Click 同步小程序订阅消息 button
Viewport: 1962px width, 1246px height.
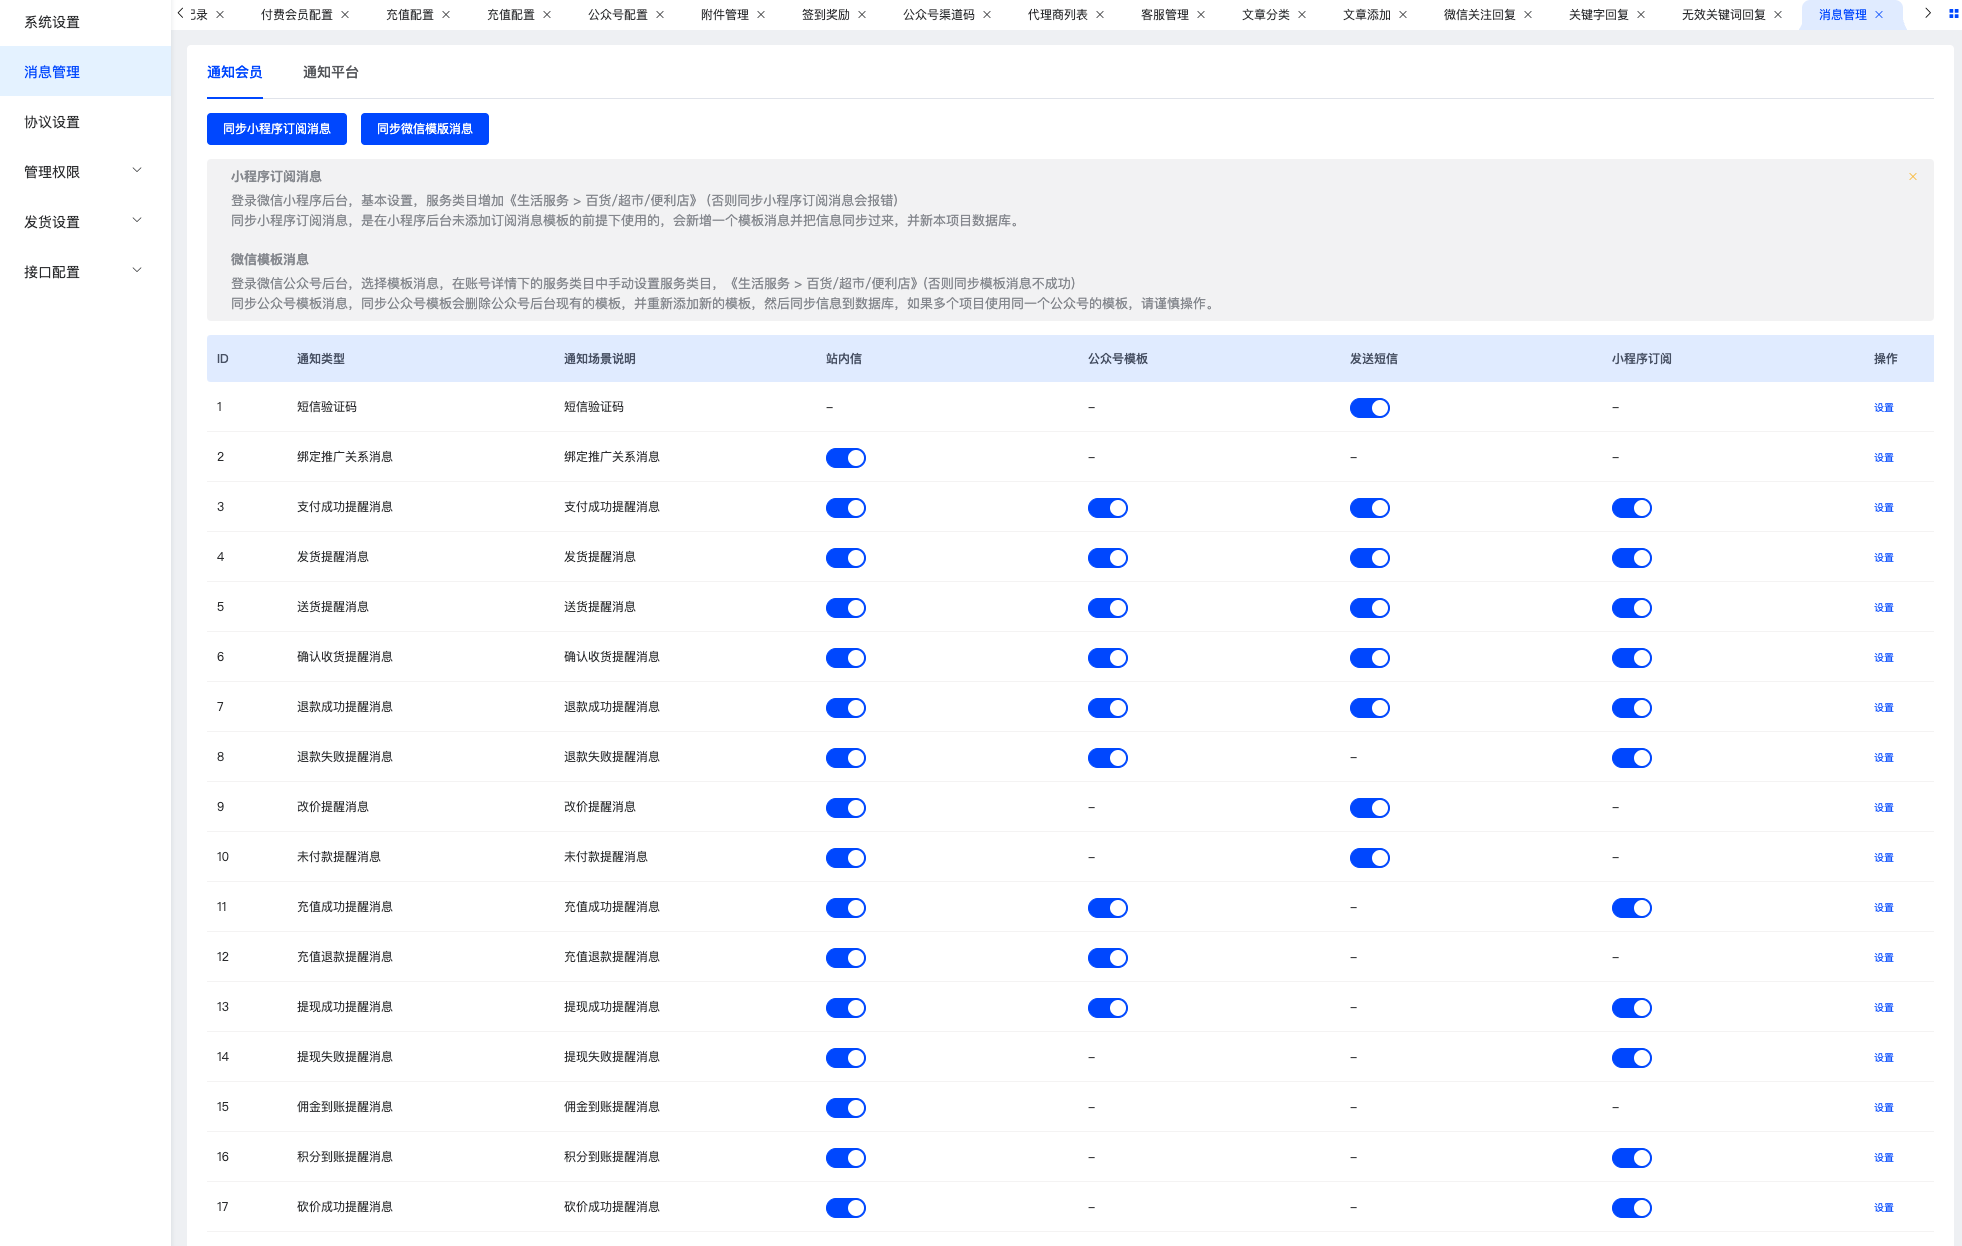277,129
